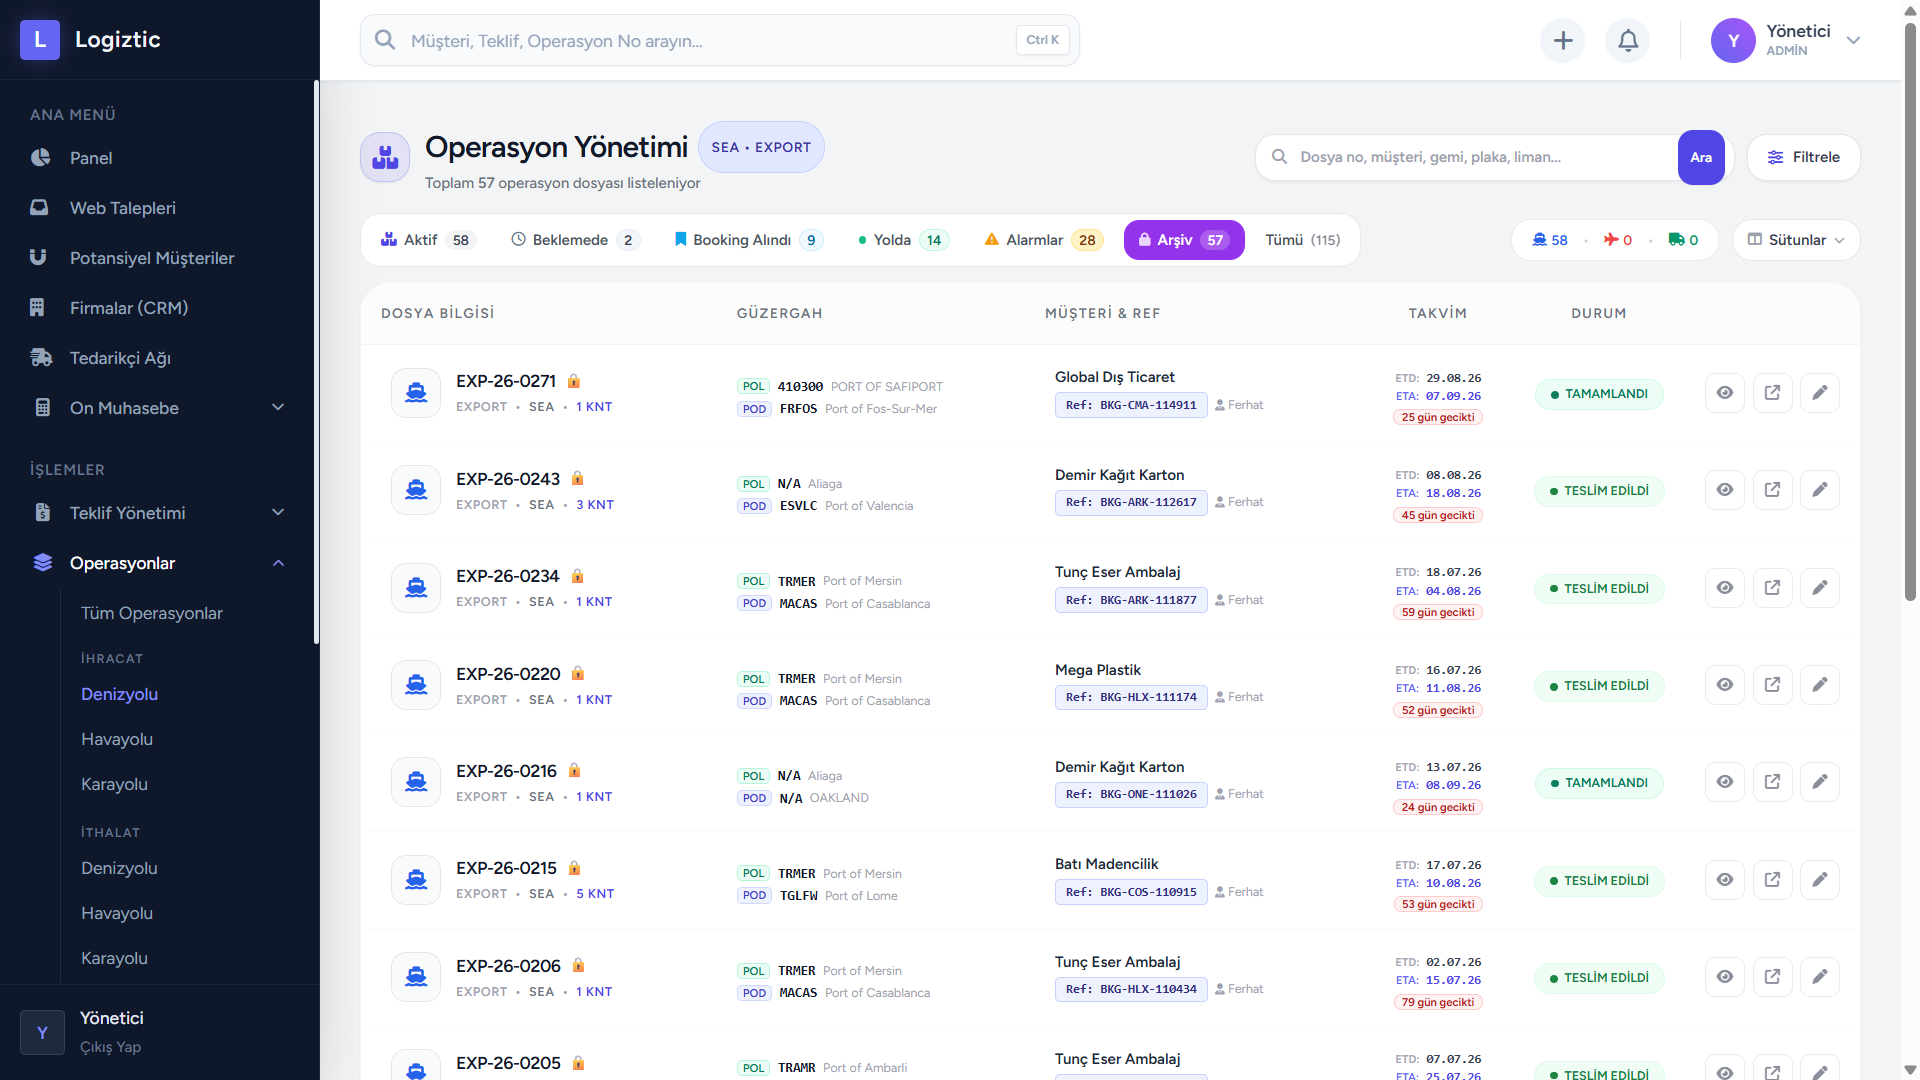This screenshot has width=1920, height=1080.
Task: Edit EXP-26-0215 with pencil icon
Action: [1820, 880]
